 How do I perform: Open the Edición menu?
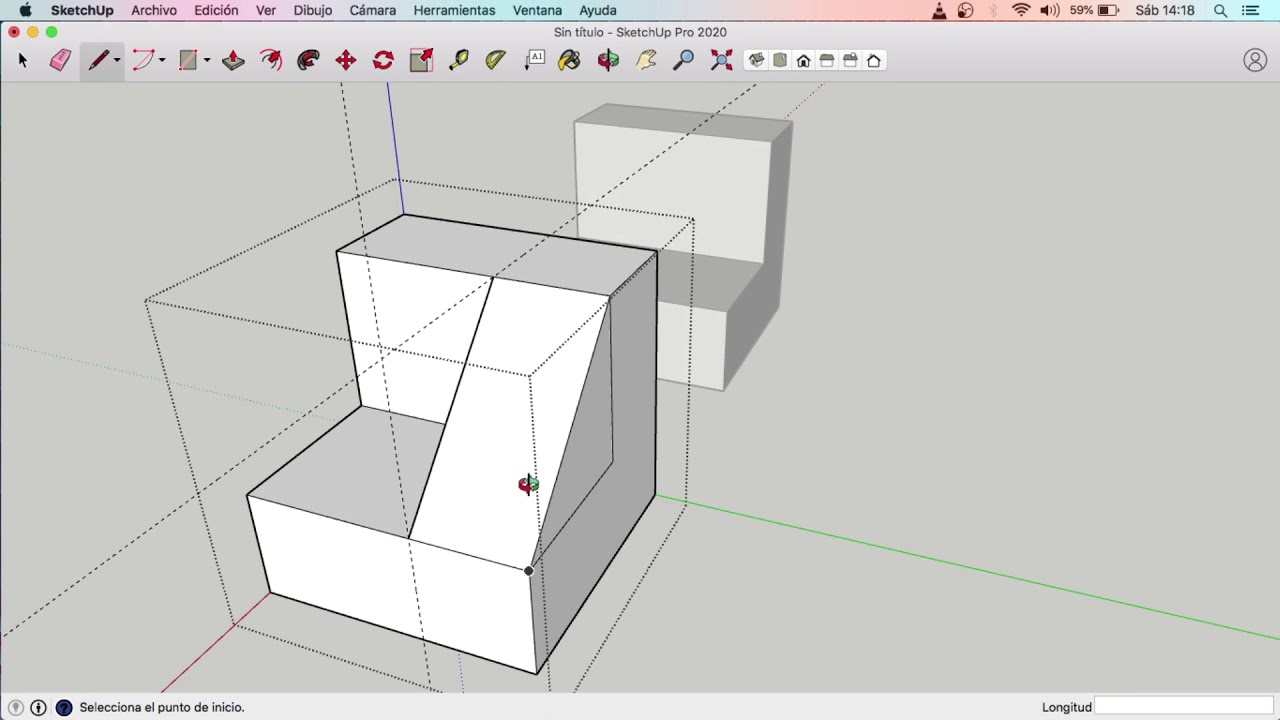click(216, 10)
